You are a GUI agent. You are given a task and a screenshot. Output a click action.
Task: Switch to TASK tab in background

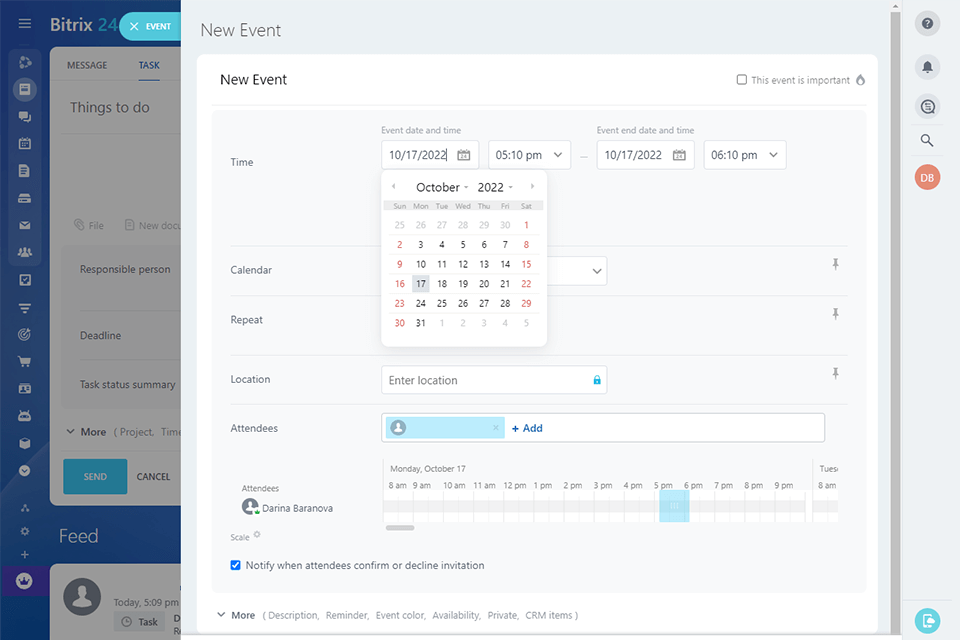point(149,65)
